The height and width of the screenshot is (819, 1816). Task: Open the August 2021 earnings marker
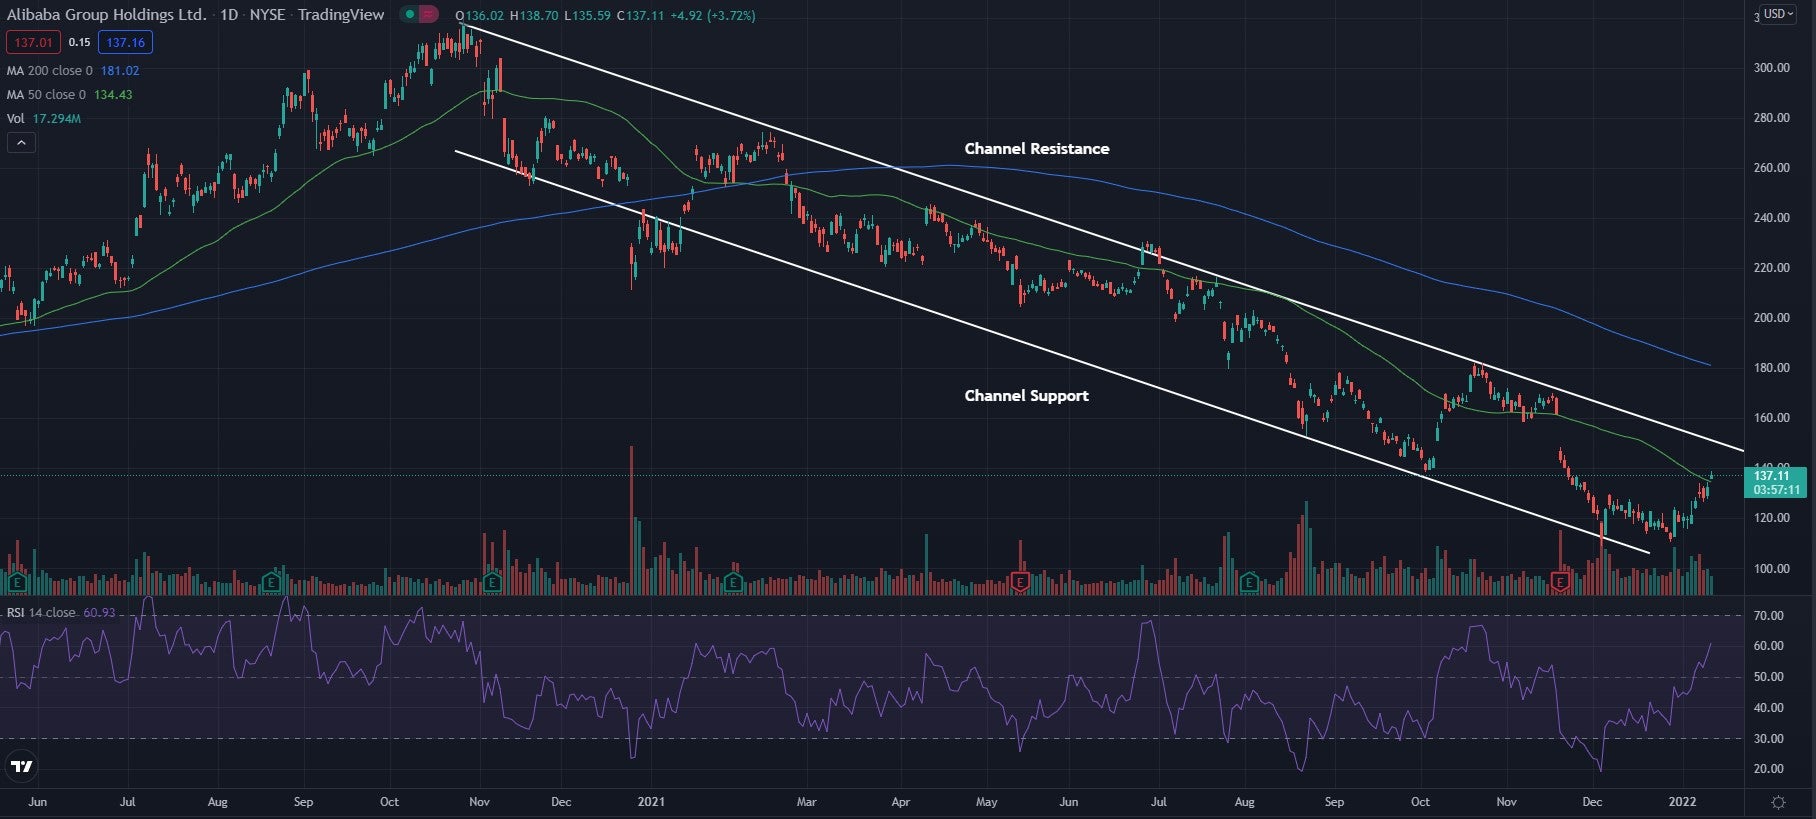pyautogui.click(x=1249, y=581)
